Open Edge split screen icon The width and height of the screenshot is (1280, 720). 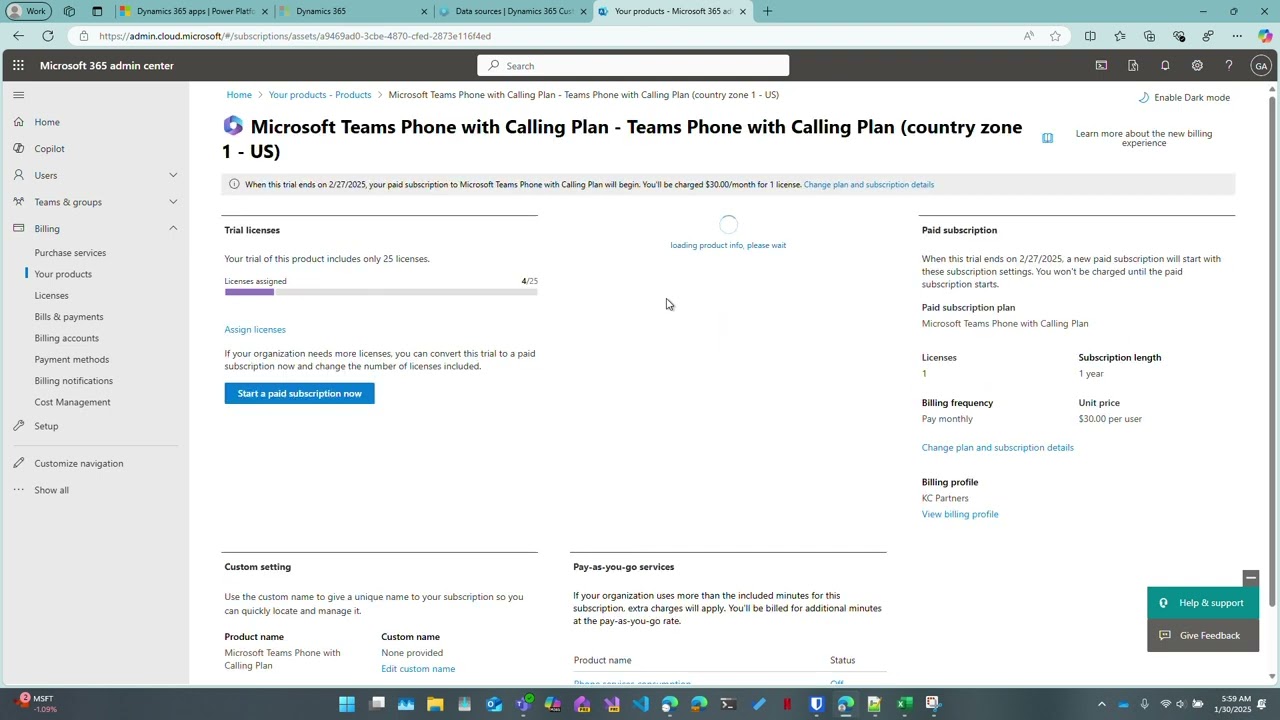(1090, 36)
